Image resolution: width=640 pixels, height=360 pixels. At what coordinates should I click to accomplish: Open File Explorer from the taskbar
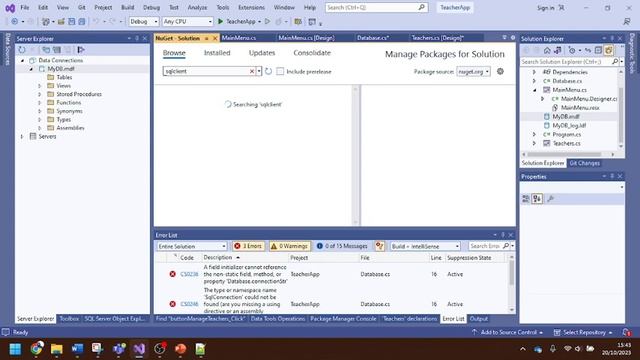point(57,349)
